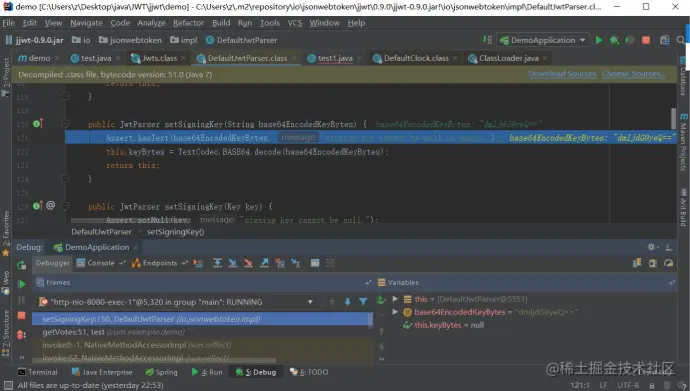Expand hidden debug sidebar actions chevron
The height and width of the screenshot is (391, 690).
[x=21, y=357]
